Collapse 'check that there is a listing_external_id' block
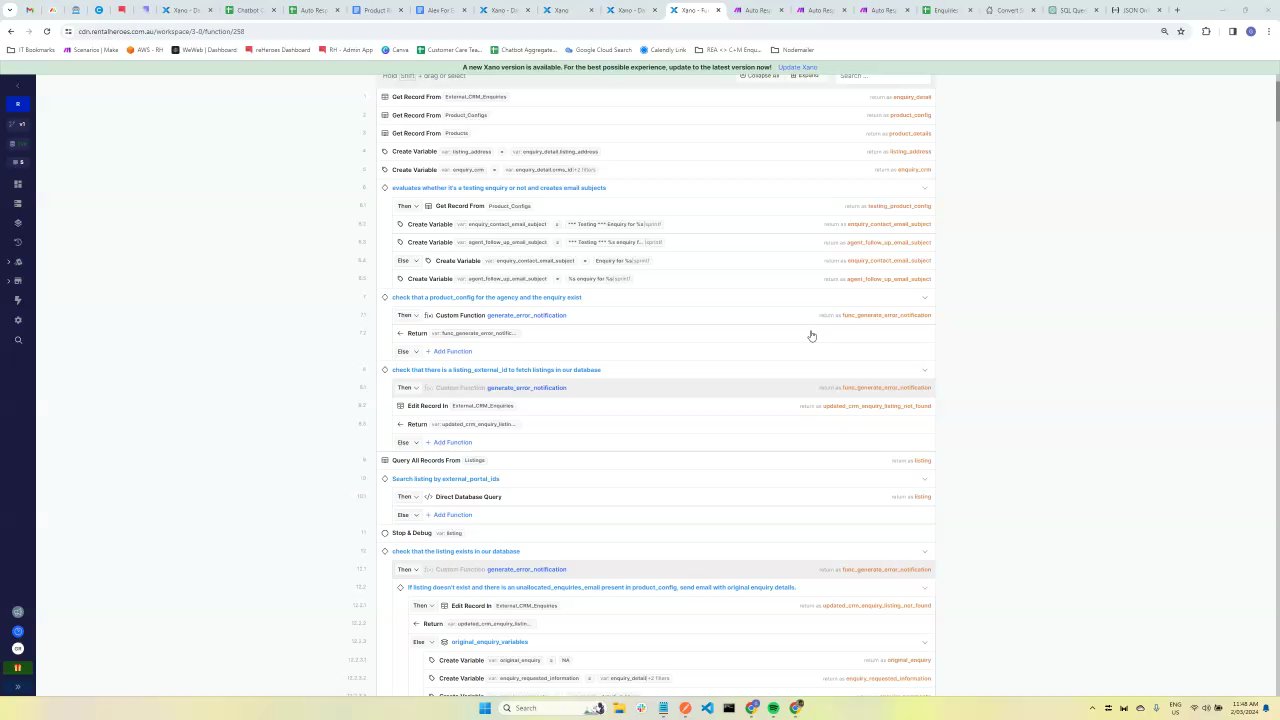 pos(924,370)
